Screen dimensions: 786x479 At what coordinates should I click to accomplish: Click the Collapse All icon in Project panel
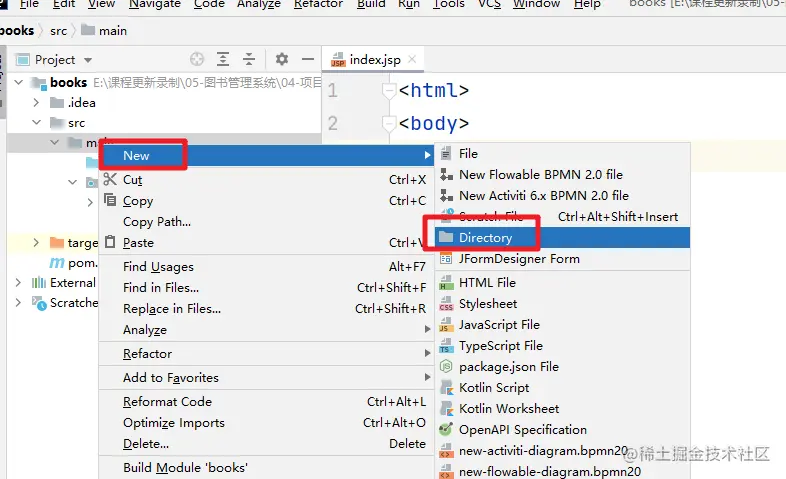[249, 59]
